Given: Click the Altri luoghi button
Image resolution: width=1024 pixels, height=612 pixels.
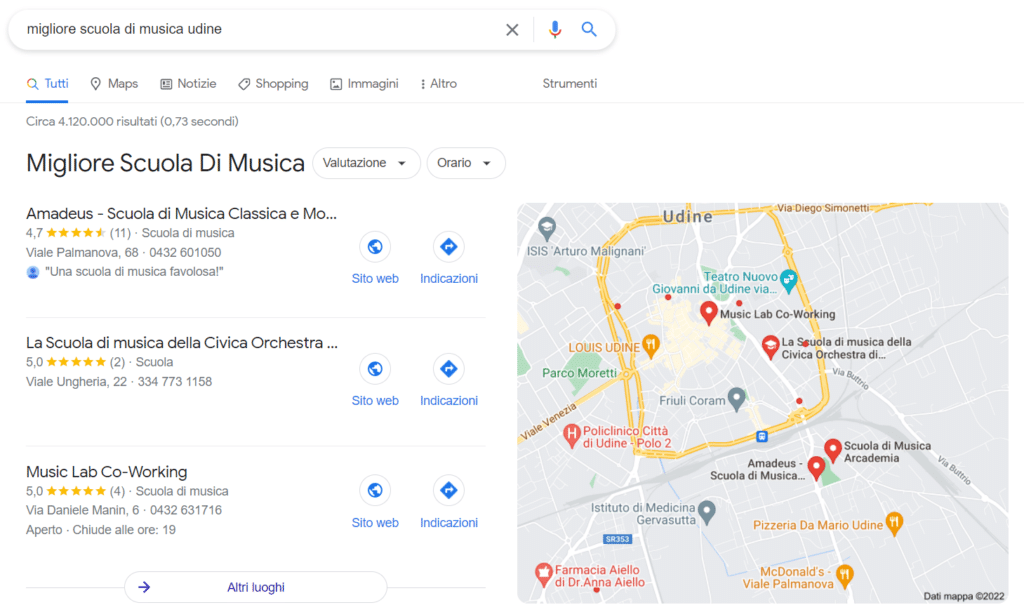Looking at the screenshot, I should click(255, 587).
